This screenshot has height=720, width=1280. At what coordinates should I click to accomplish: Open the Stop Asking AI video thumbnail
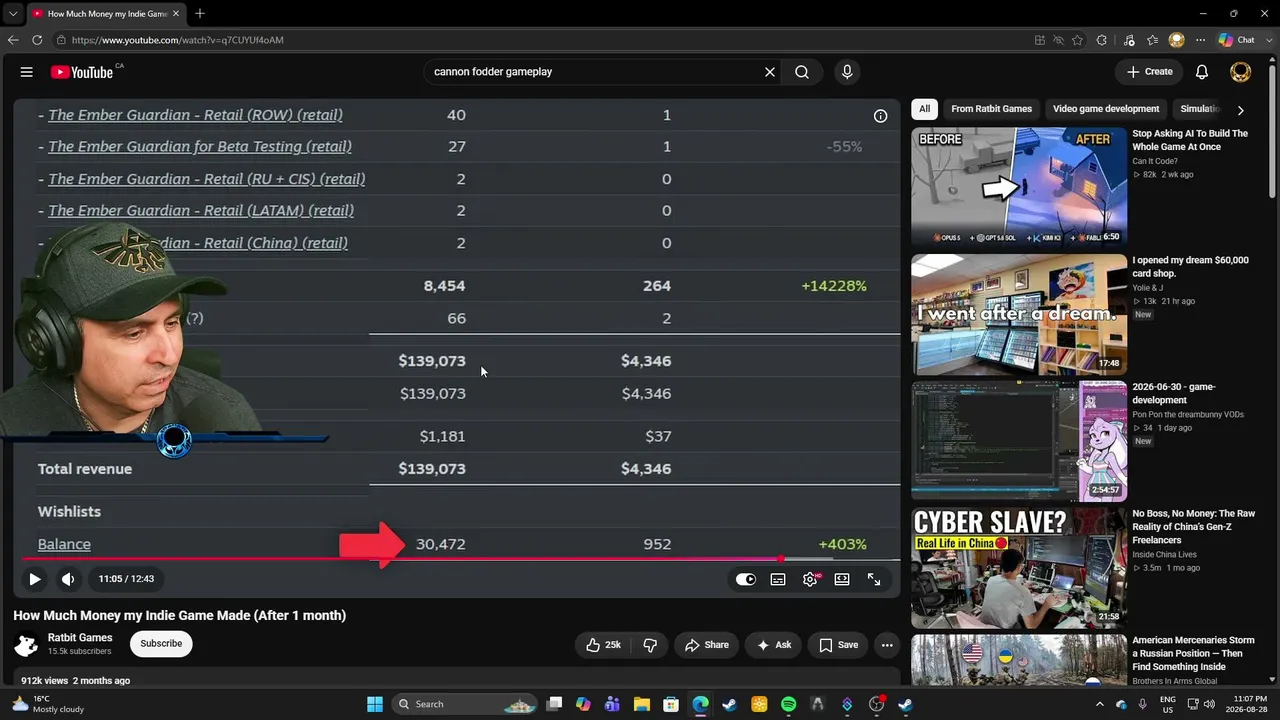[x=1019, y=187]
